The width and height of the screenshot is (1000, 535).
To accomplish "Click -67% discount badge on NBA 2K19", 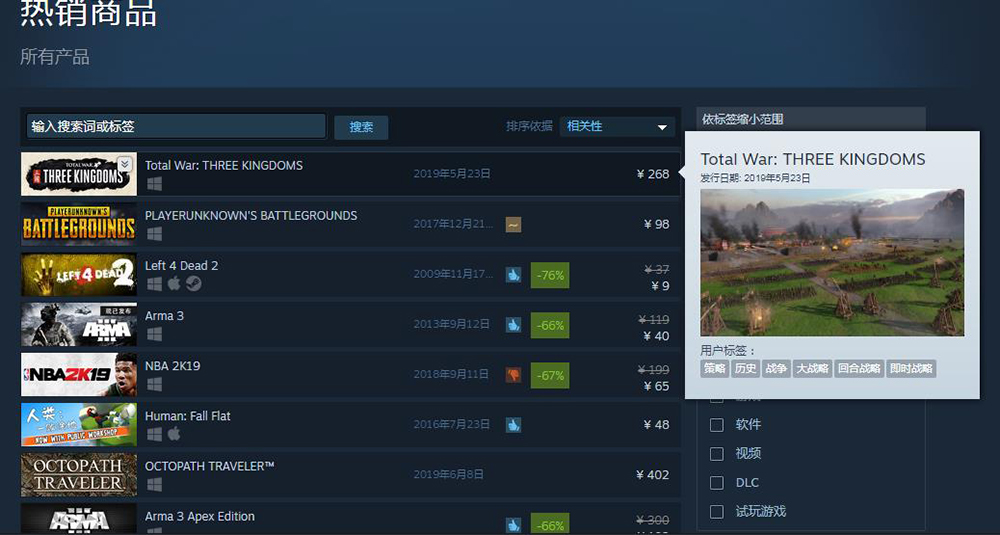I will (550, 376).
